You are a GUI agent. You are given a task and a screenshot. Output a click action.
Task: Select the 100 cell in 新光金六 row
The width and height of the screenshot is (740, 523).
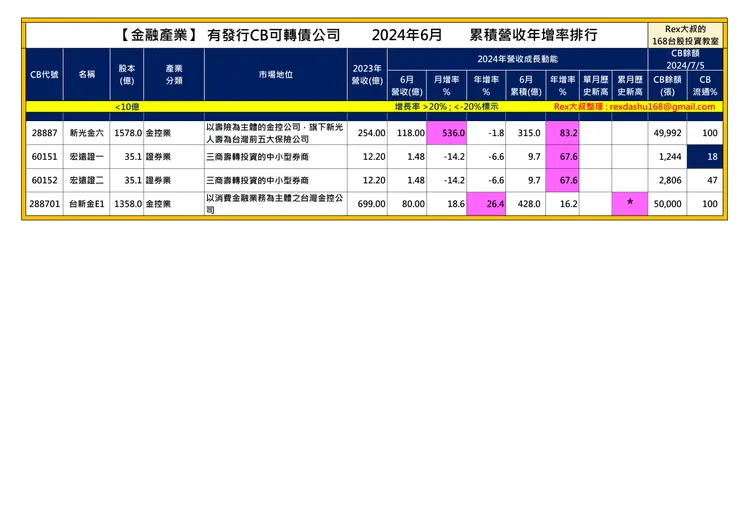pyautogui.click(x=705, y=133)
